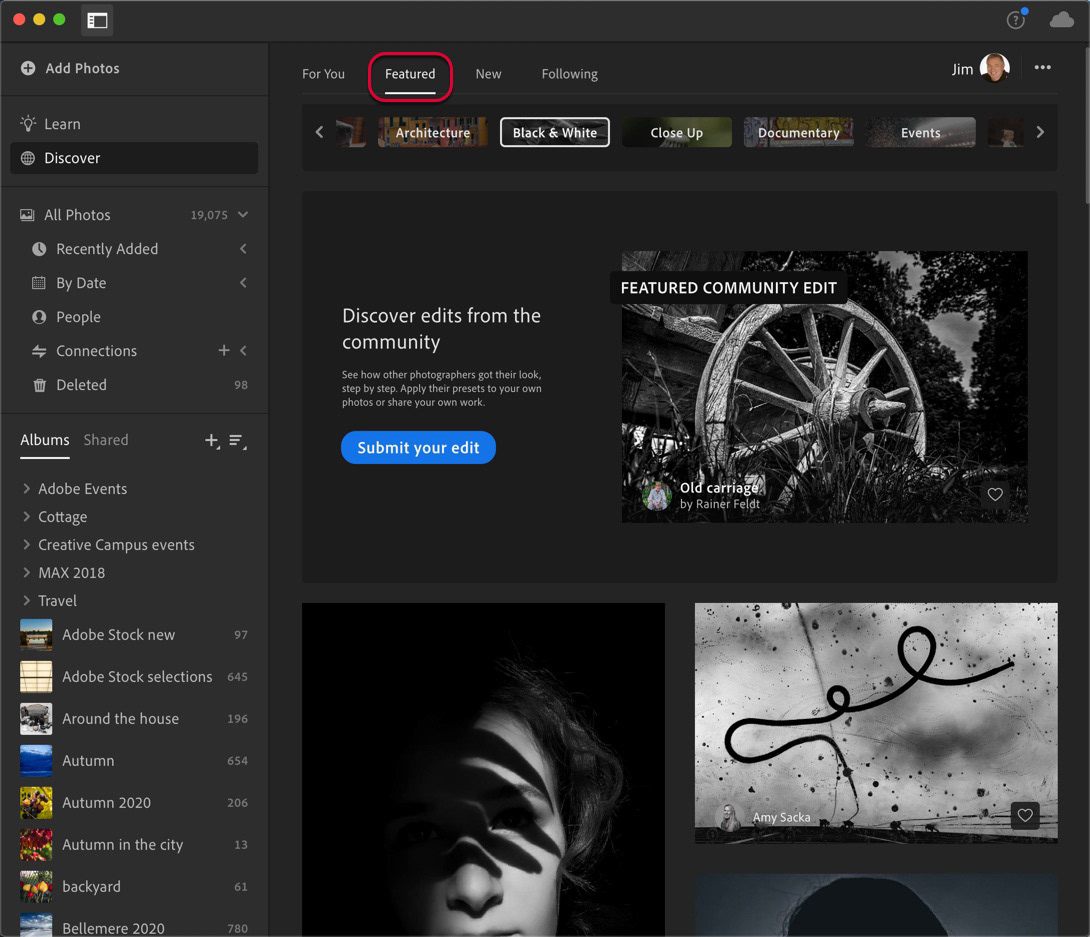
Task: Open backyard album
Action: (x=134, y=886)
